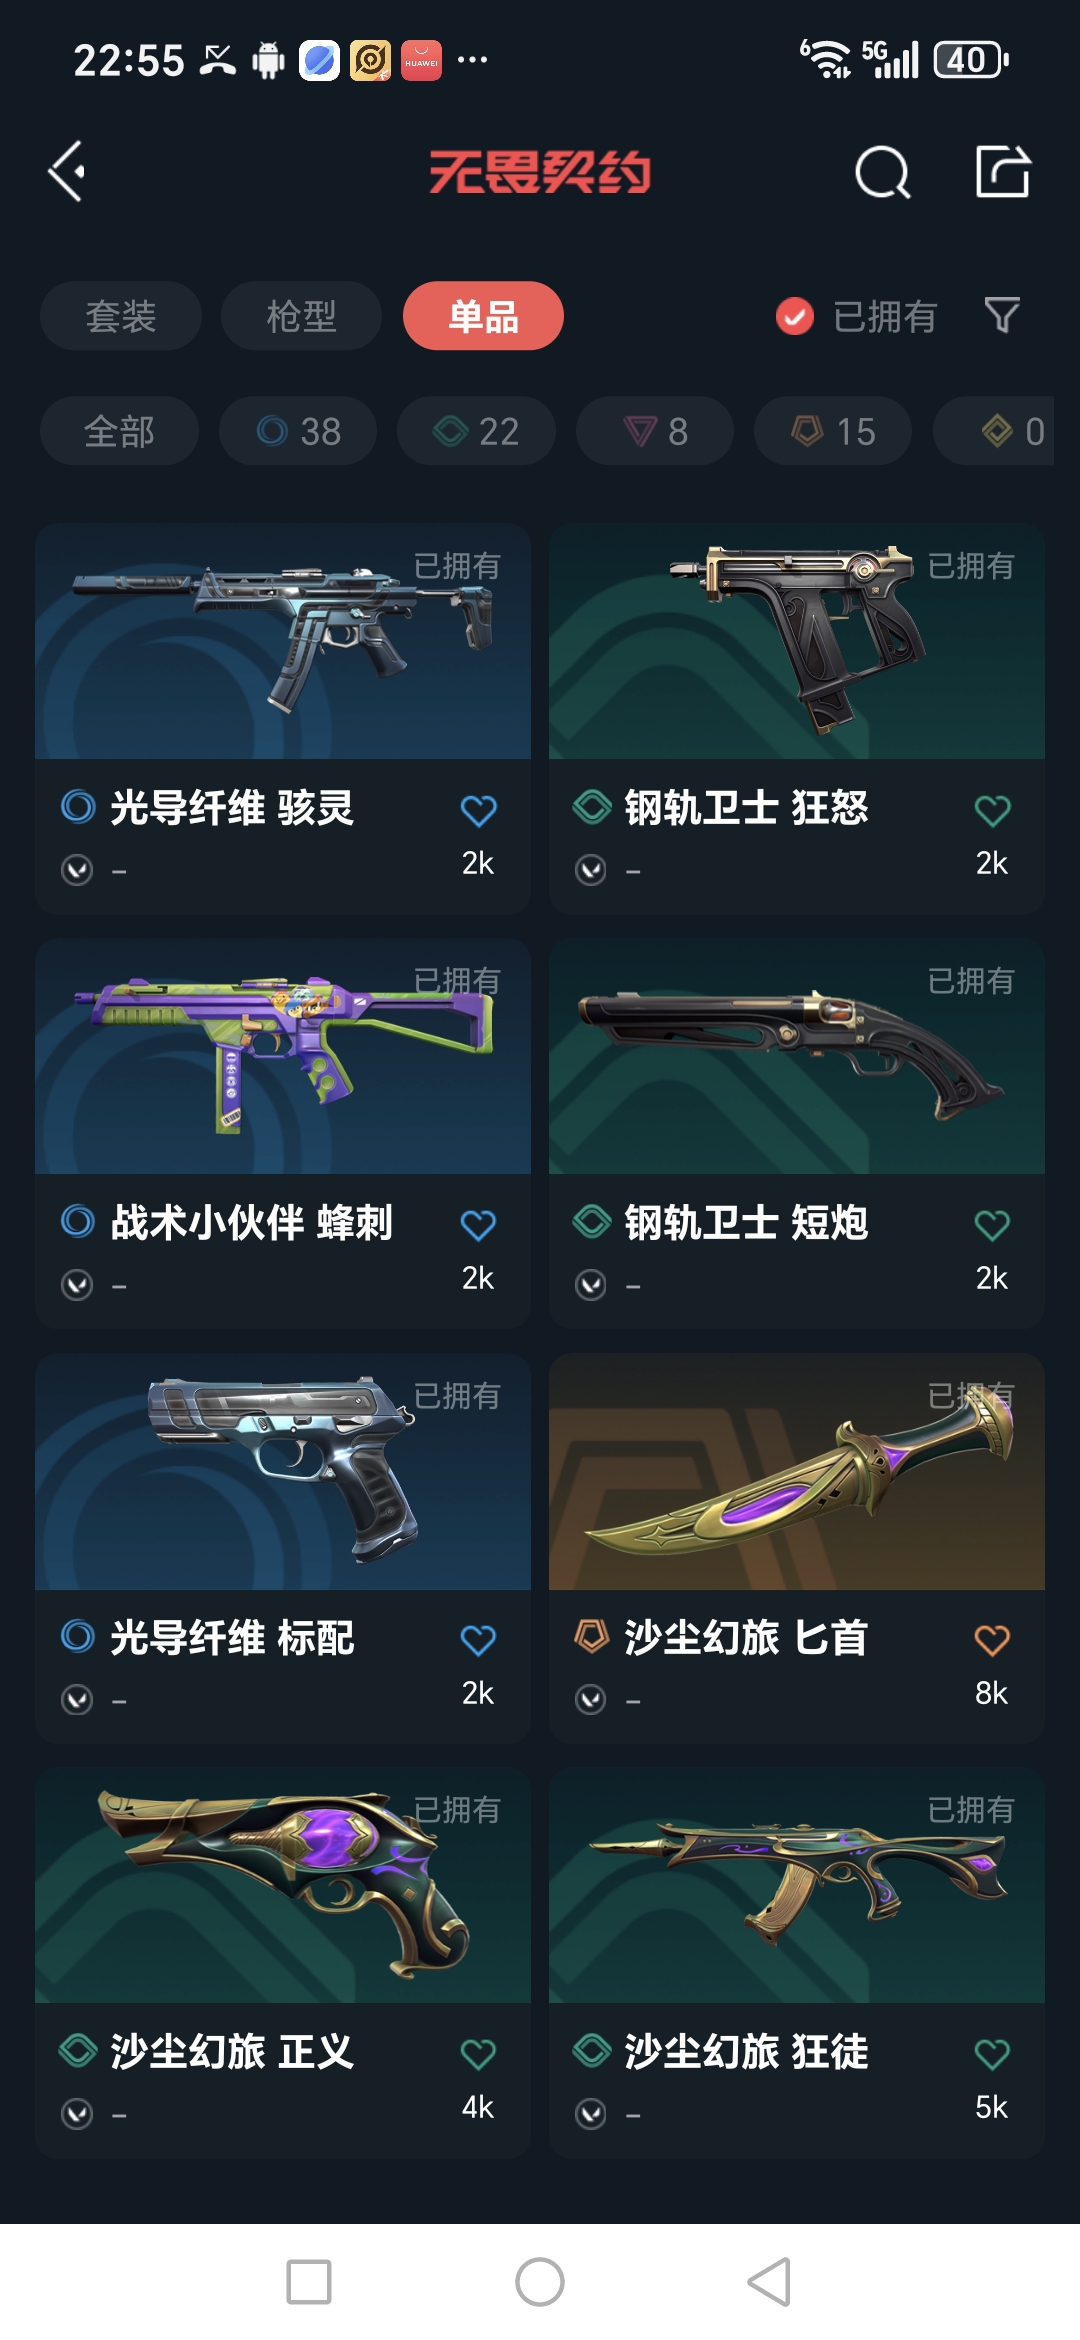1080x2340 pixels.
Task: Open the 沙尘幻旅 正义 weapon thumbnail
Action: [x=283, y=1885]
